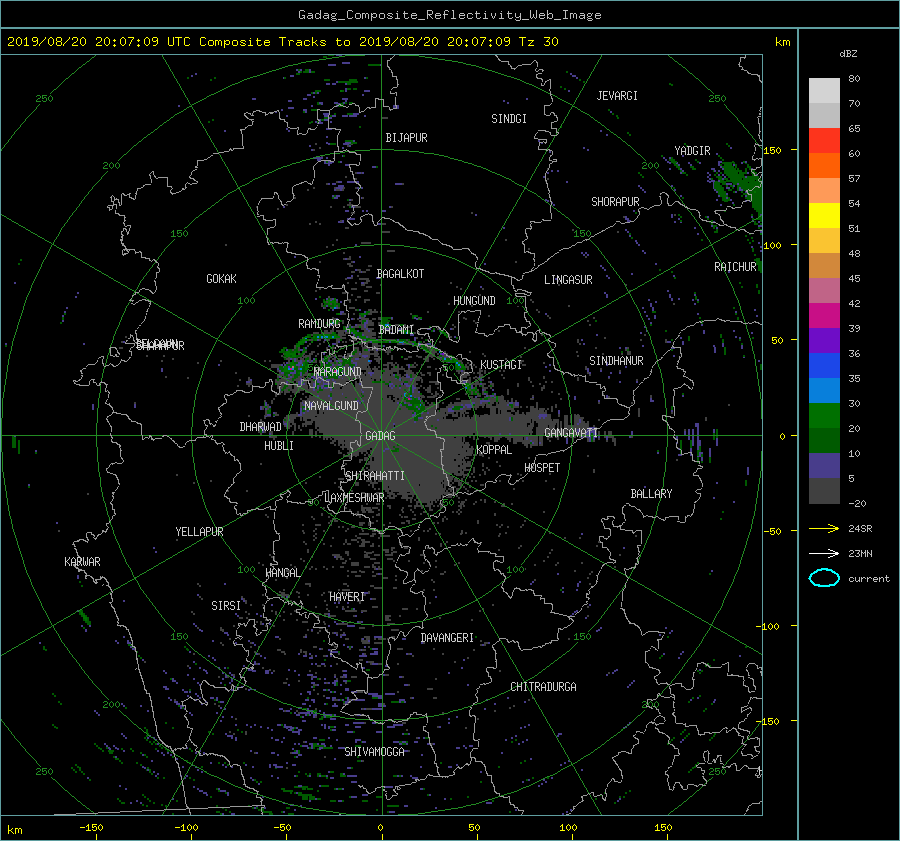Click the HUBLI city label

point(279,446)
